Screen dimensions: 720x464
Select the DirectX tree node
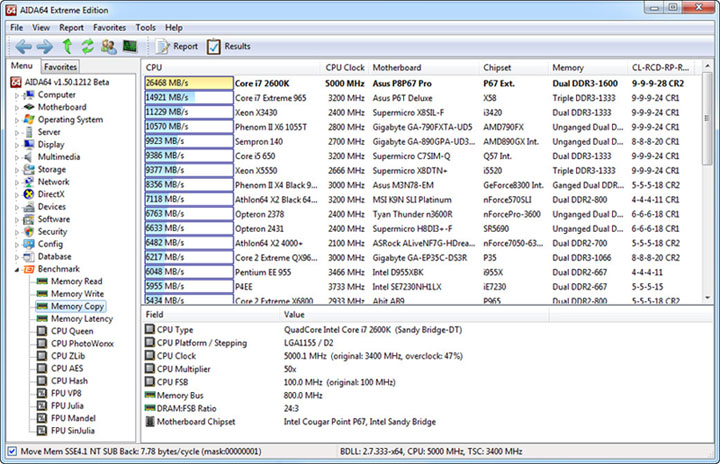(51, 194)
